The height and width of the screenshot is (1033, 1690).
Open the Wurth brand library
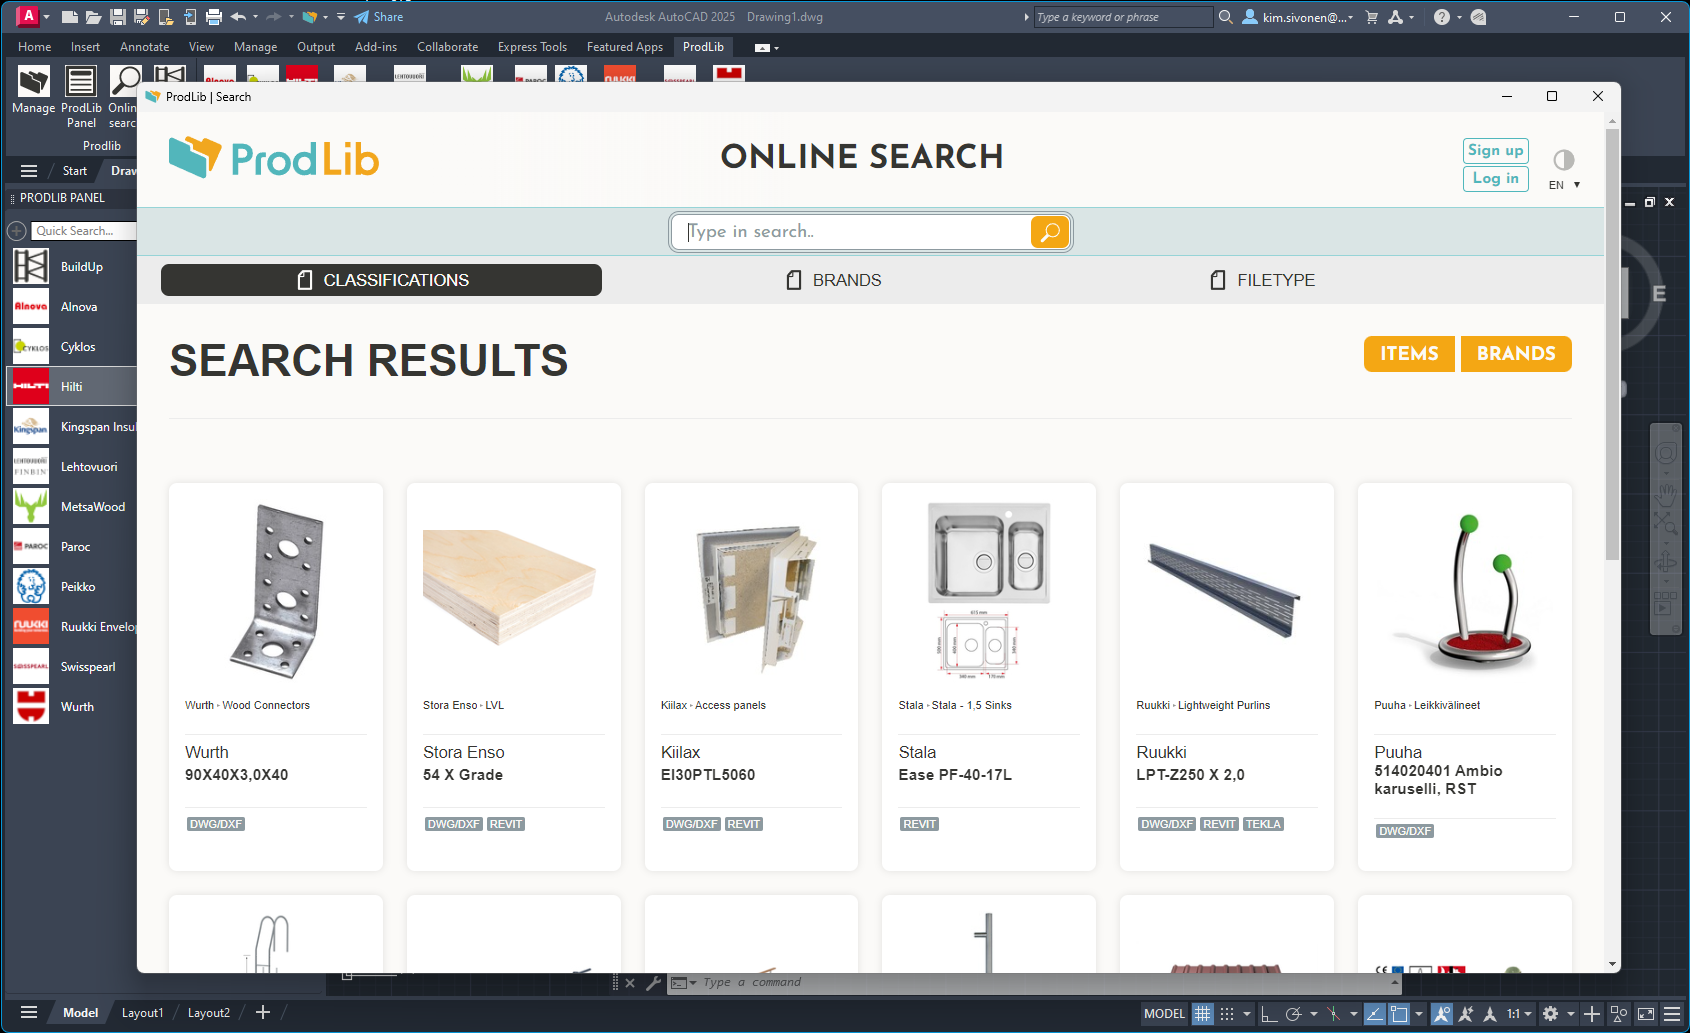click(x=72, y=707)
